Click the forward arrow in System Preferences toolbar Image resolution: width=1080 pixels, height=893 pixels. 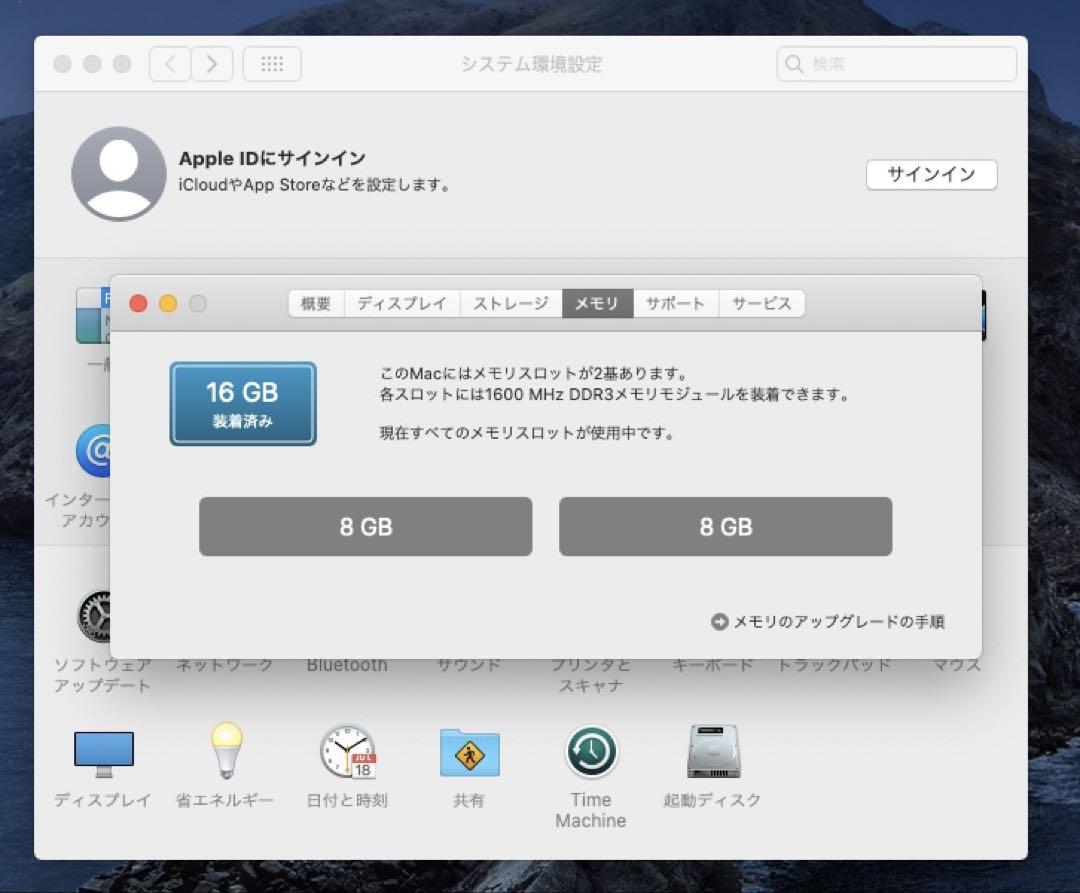pos(212,64)
